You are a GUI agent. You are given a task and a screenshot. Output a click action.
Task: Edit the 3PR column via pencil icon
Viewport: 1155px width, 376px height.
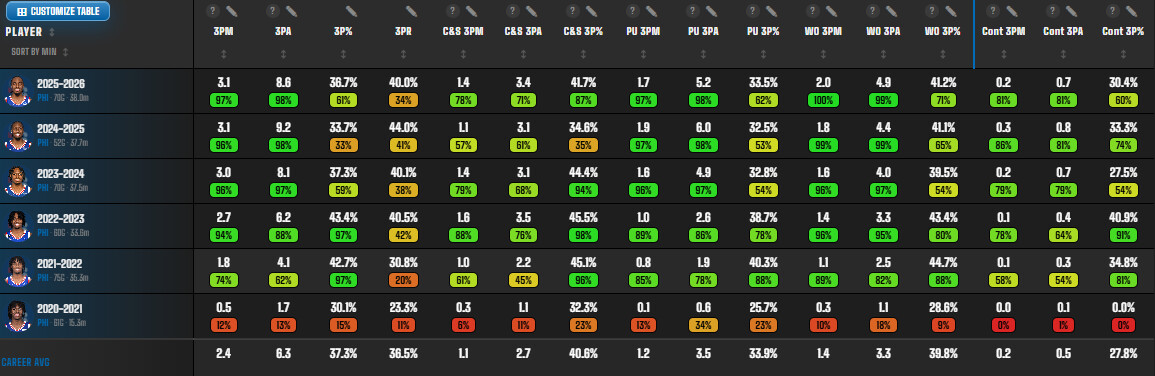[412, 11]
